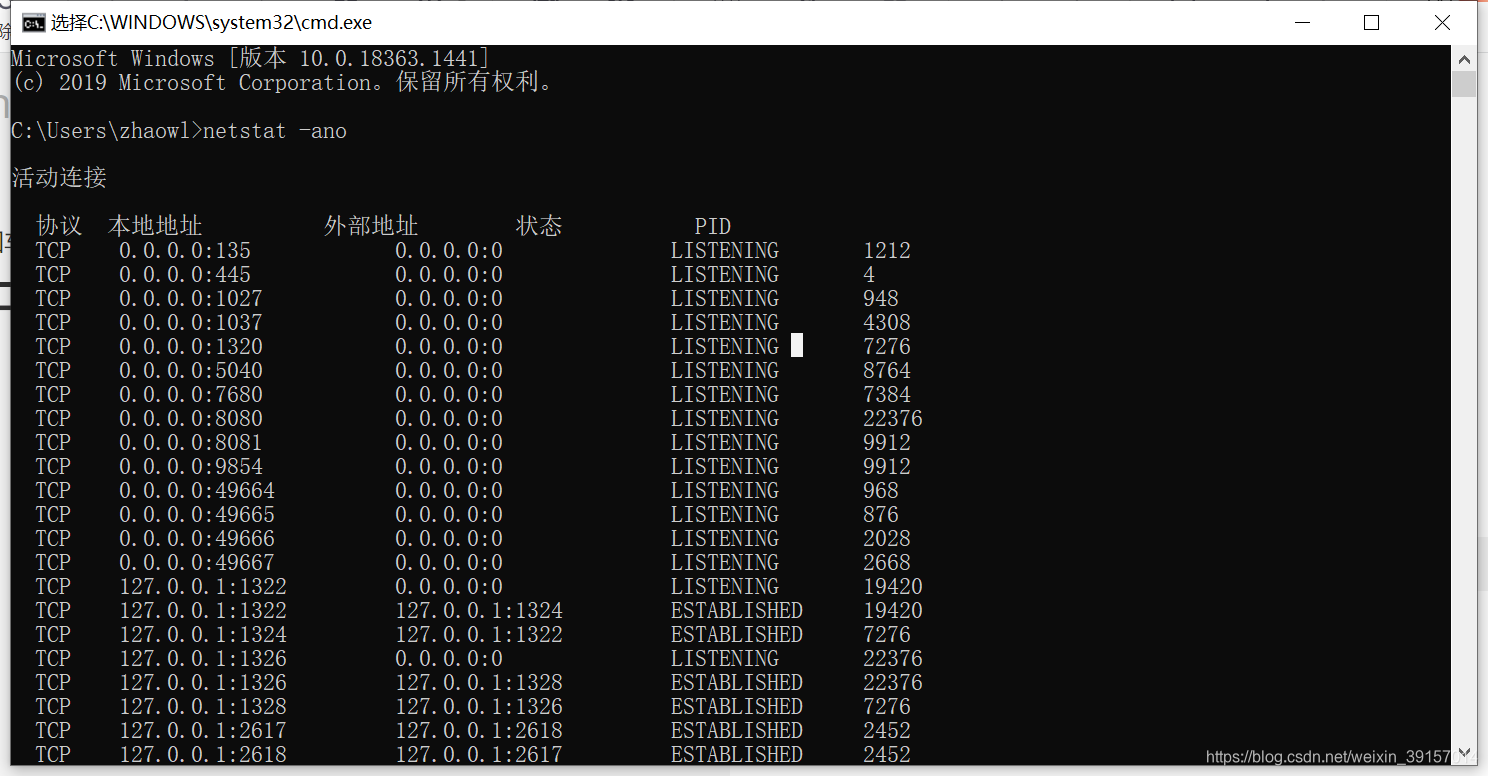
Task: Click PID 9912 on the 9854 row
Action: tap(887, 466)
